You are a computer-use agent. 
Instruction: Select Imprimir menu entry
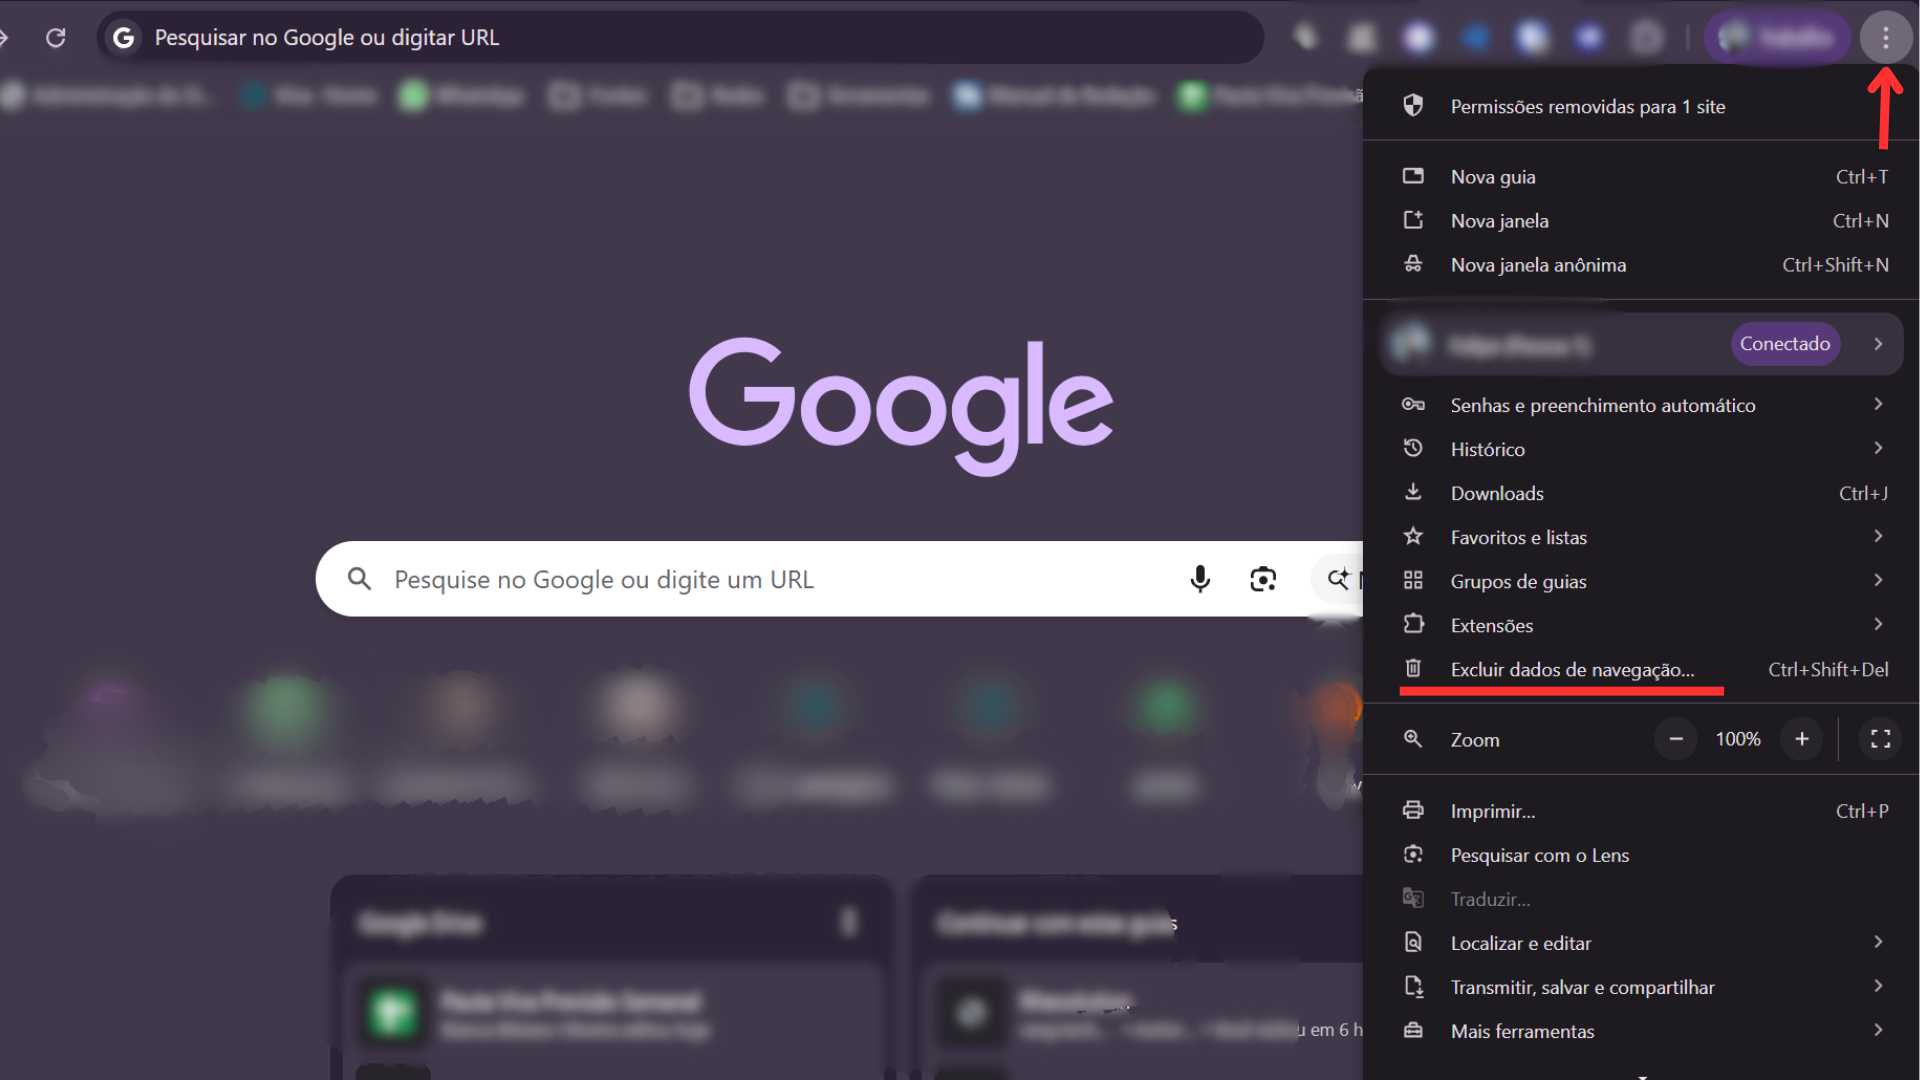tap(1641, 811)
